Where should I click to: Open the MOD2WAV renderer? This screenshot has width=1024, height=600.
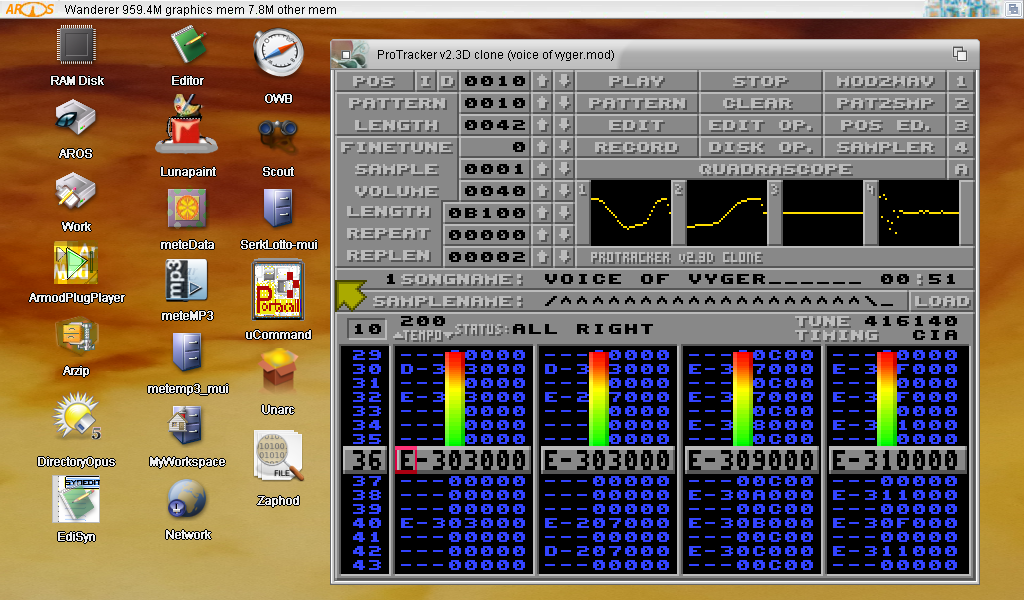(885, 81)
